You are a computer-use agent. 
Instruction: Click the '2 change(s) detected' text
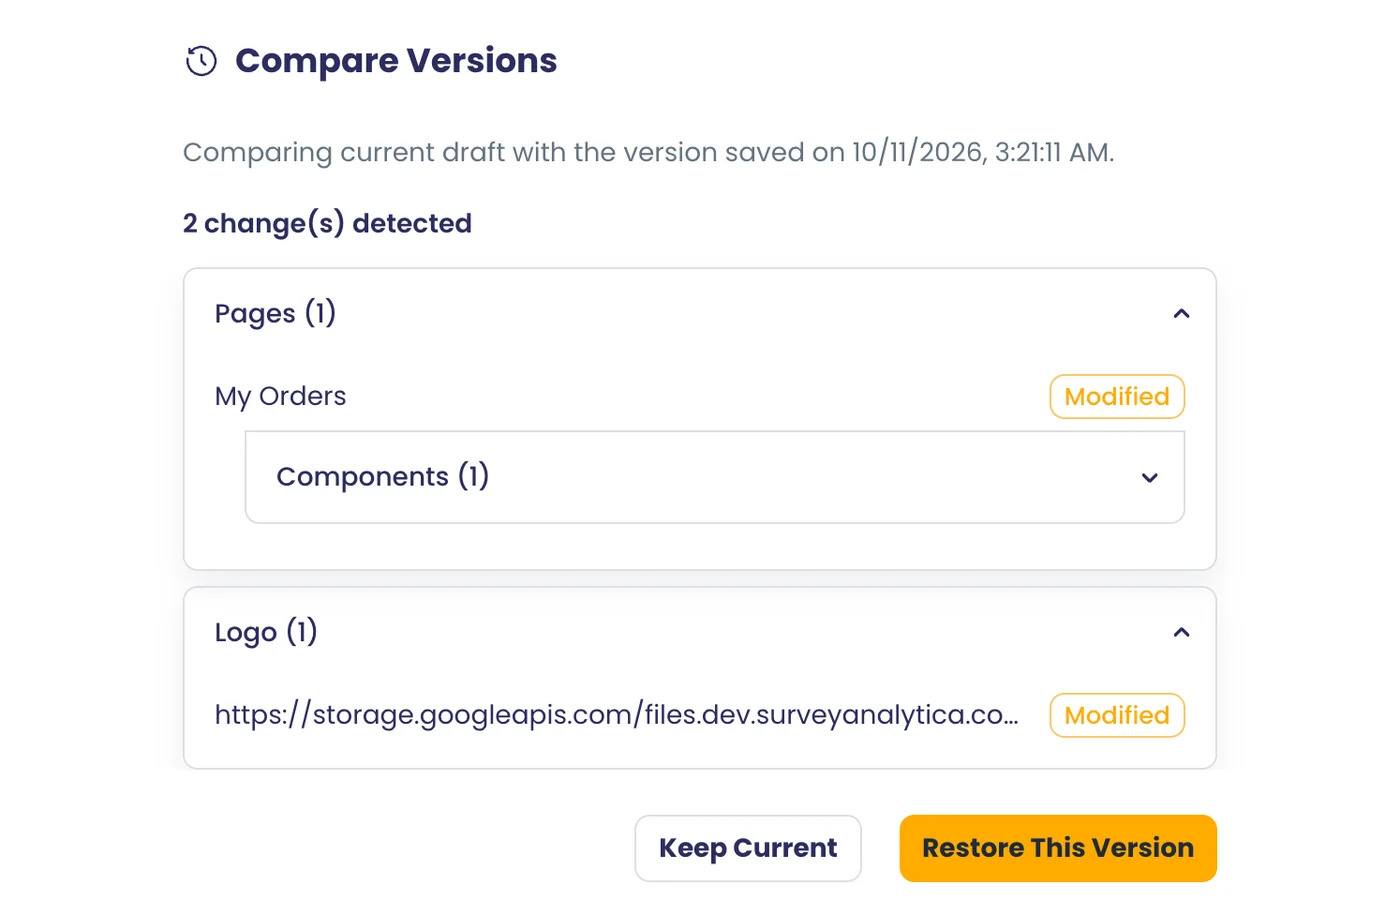pos(327,223)
